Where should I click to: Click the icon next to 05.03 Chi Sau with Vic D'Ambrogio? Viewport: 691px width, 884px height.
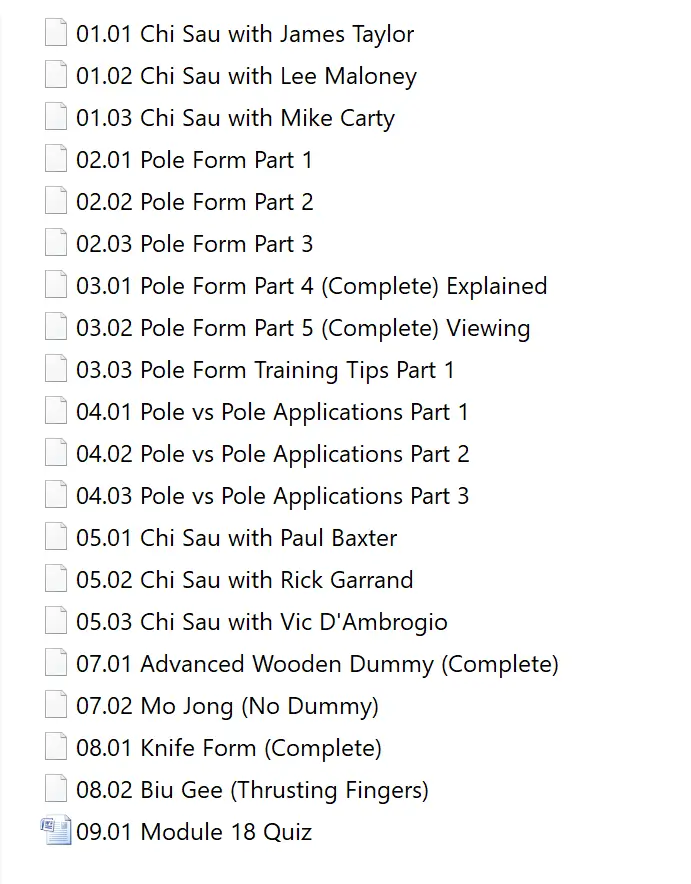point(56,622)
